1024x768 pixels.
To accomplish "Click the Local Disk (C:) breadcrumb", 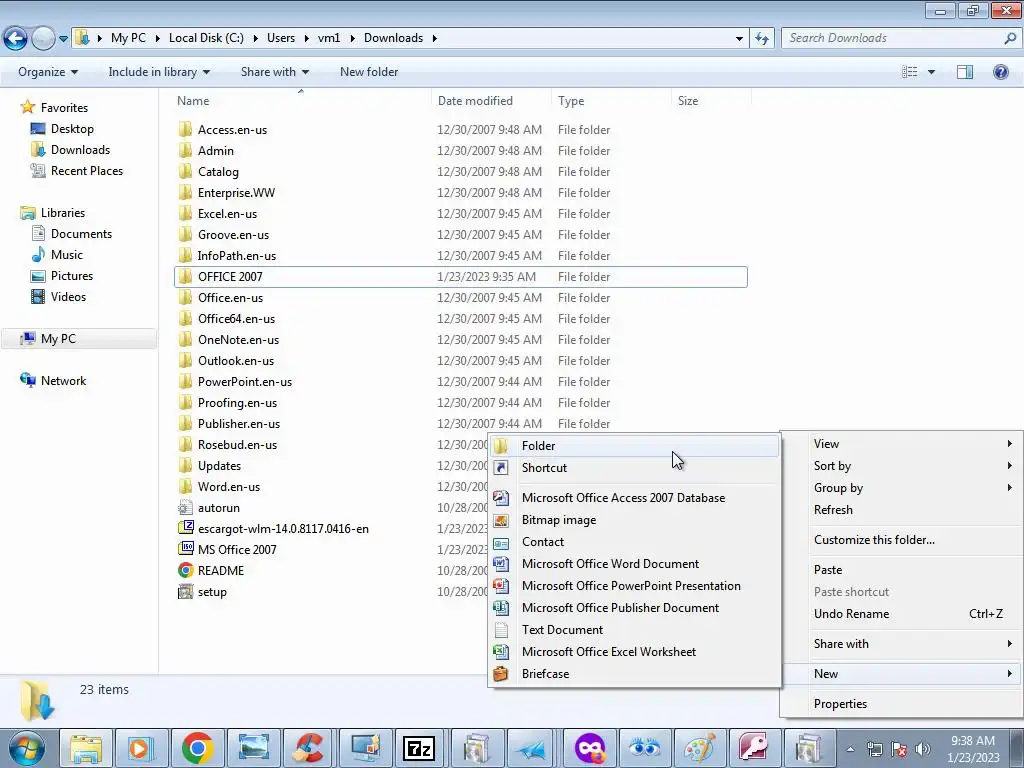I will pyautogui.click(x=206, y=38).
